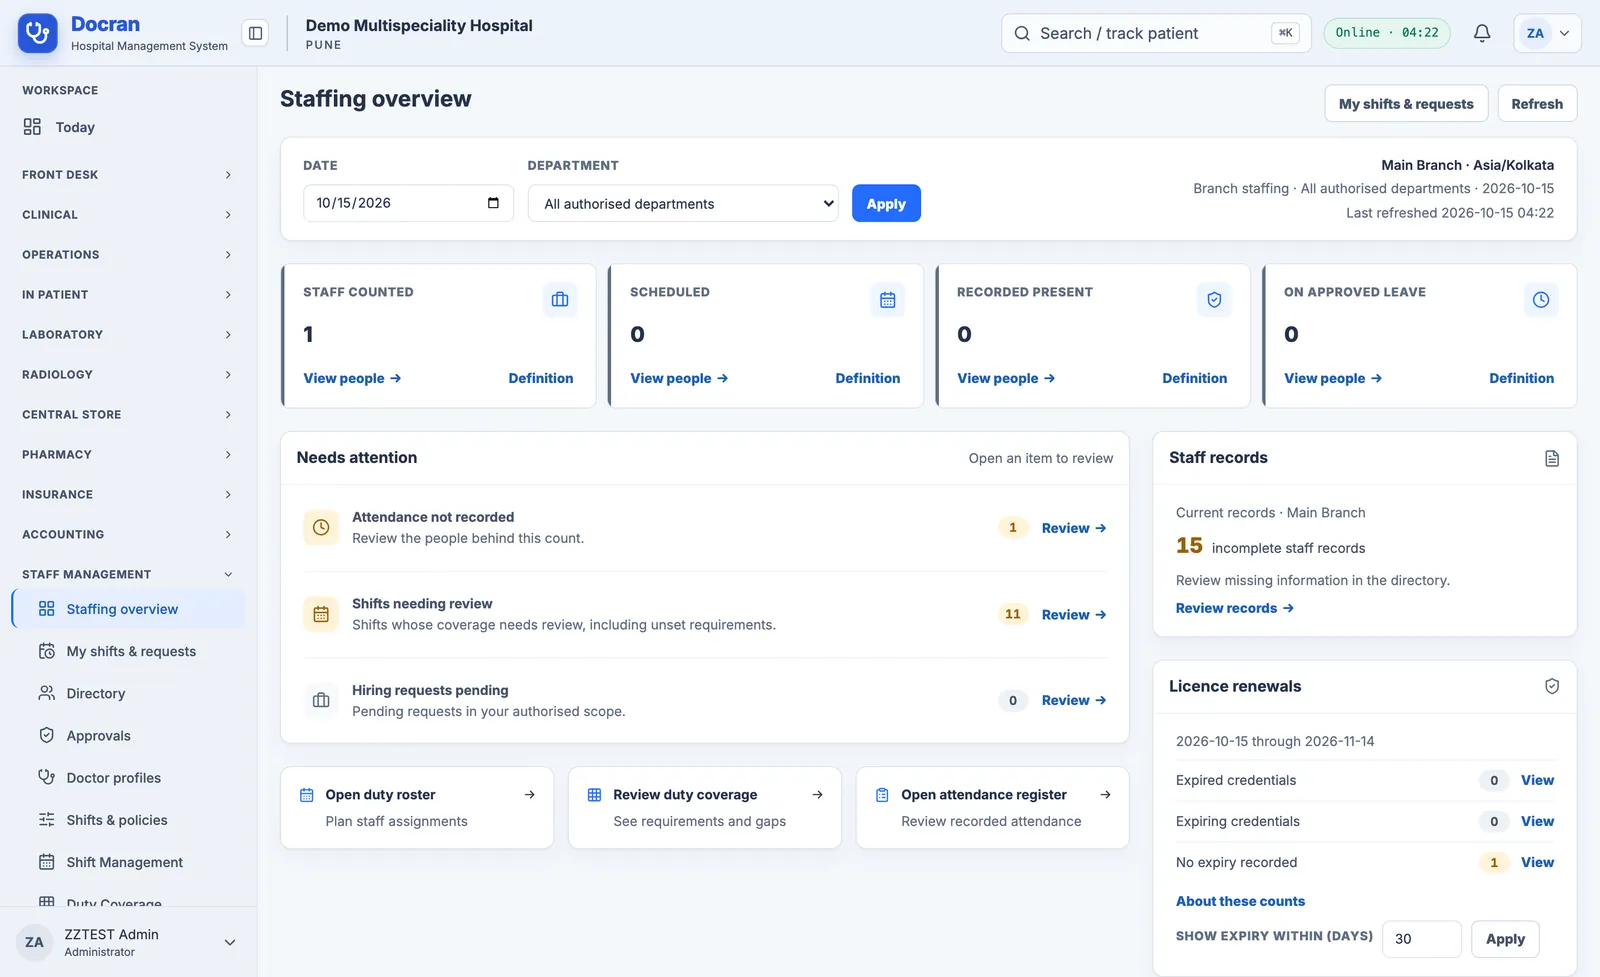Collapse the Staff Management section
The height and width of the screenshot is (977, 1600).
coord(127,575)
